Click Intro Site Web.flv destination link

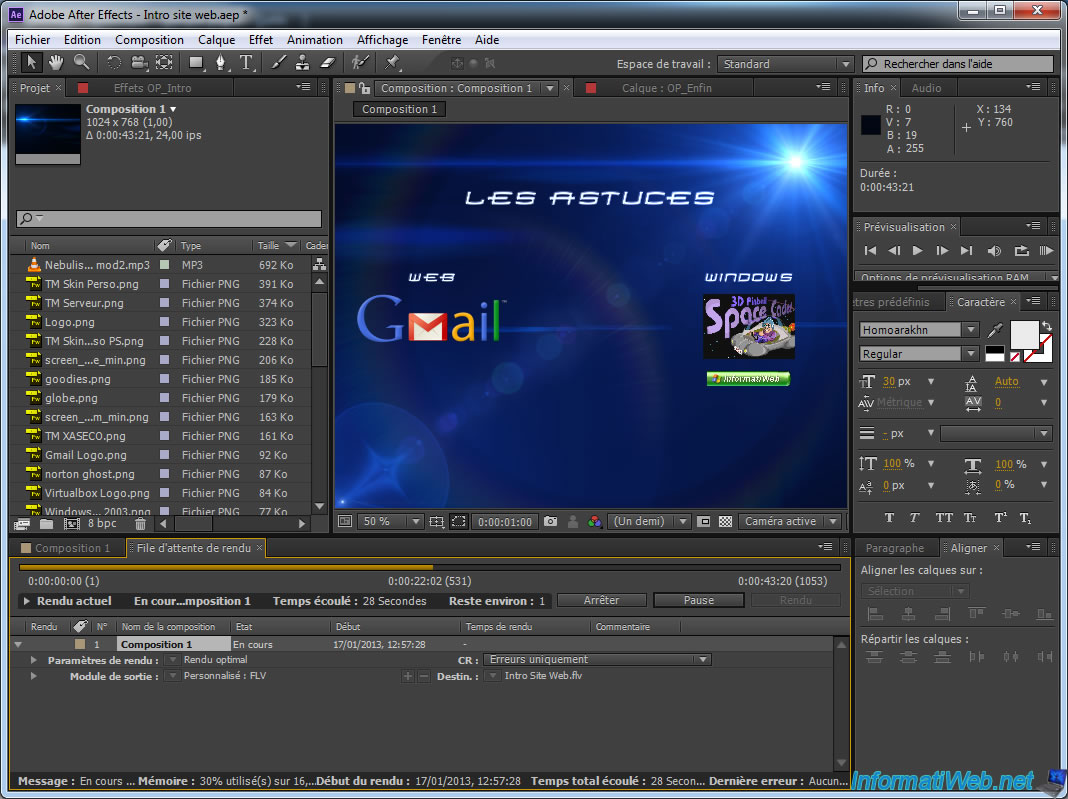543,676
